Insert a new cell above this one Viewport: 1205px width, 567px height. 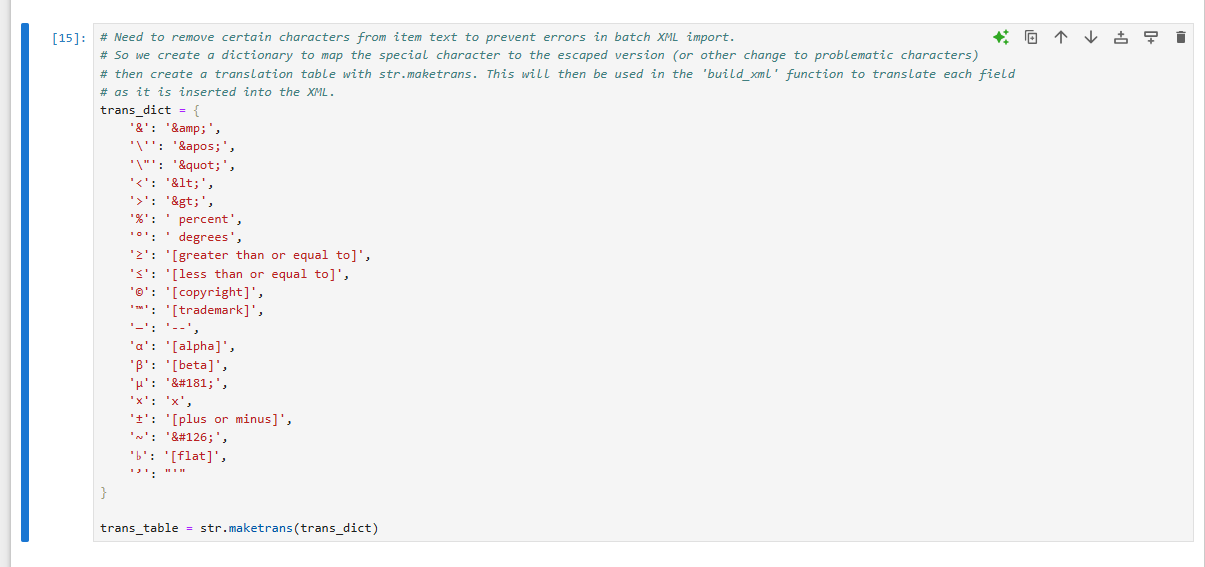pos(1121,38)
